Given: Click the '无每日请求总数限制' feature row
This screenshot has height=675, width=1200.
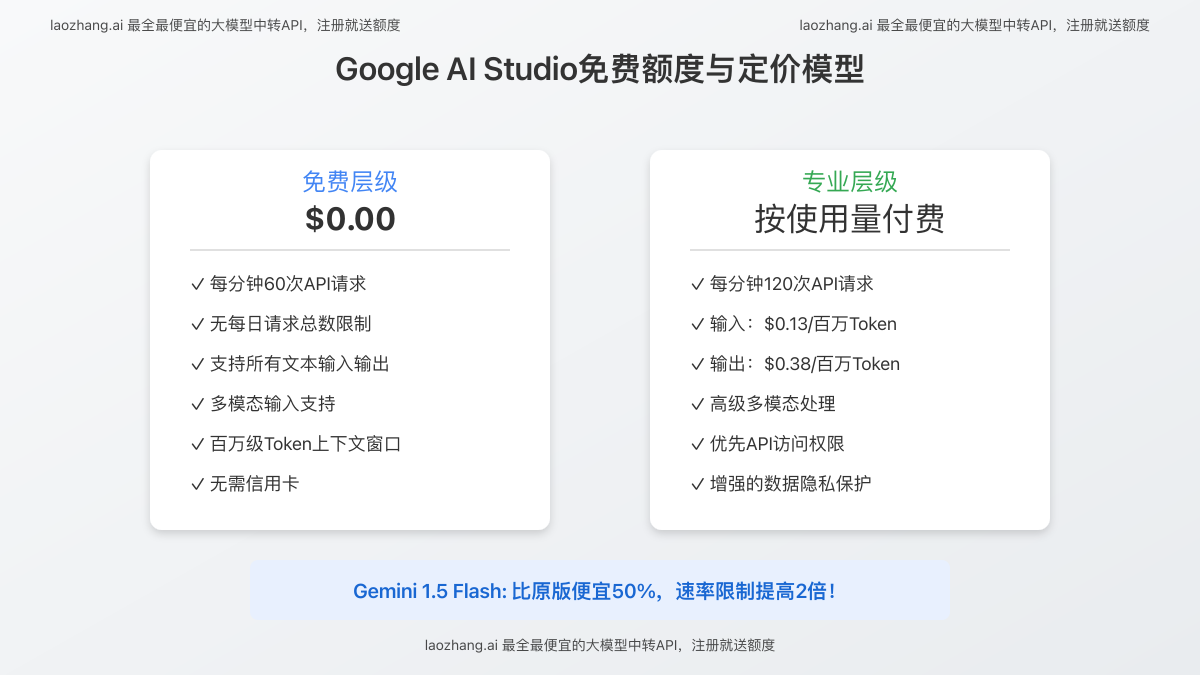Looking at the screenshot, I should point(281,324).
